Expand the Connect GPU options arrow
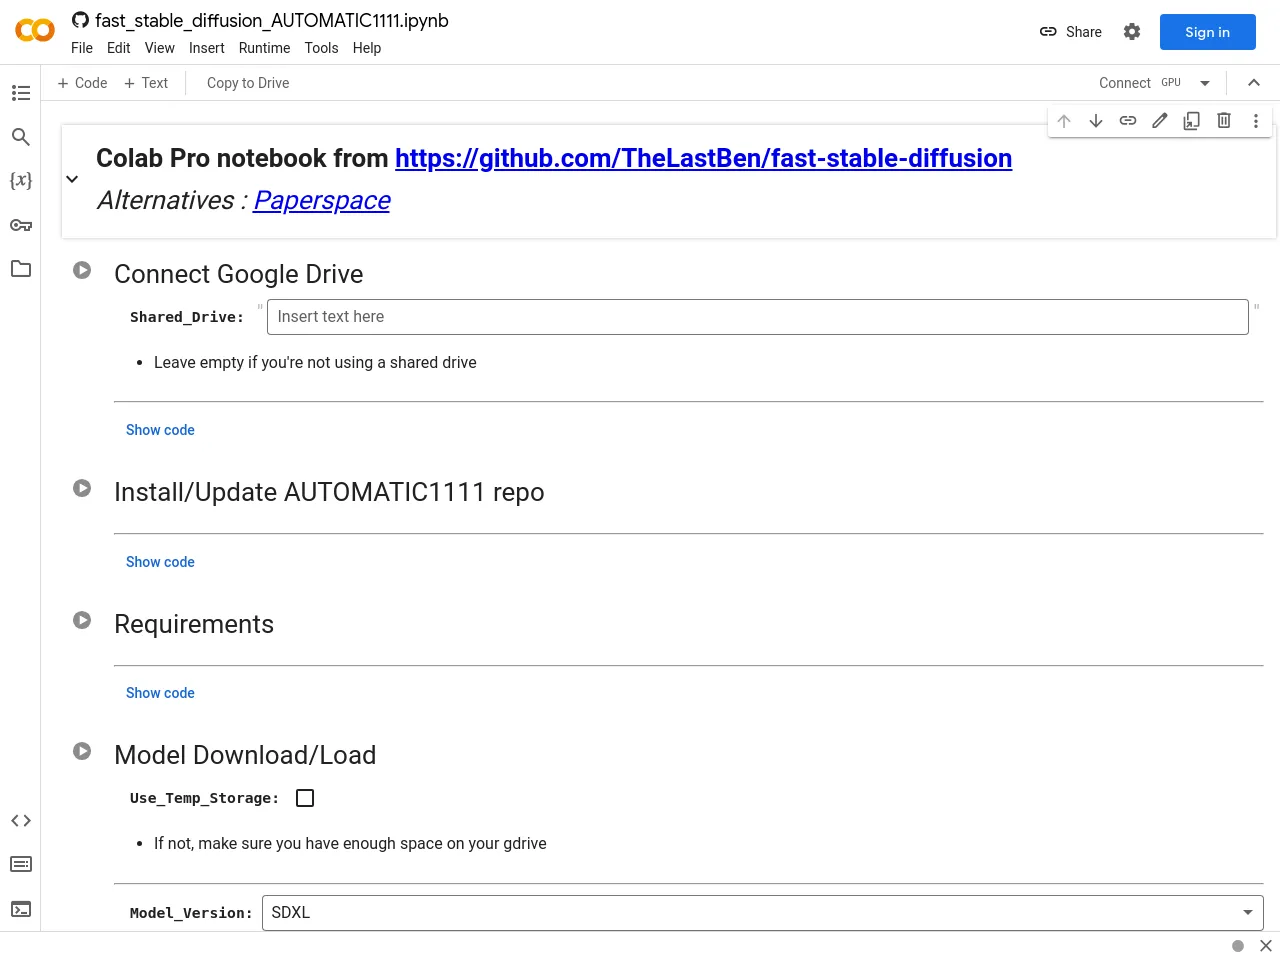This screenshot has width=1280, height=960. pos(1205,83)
